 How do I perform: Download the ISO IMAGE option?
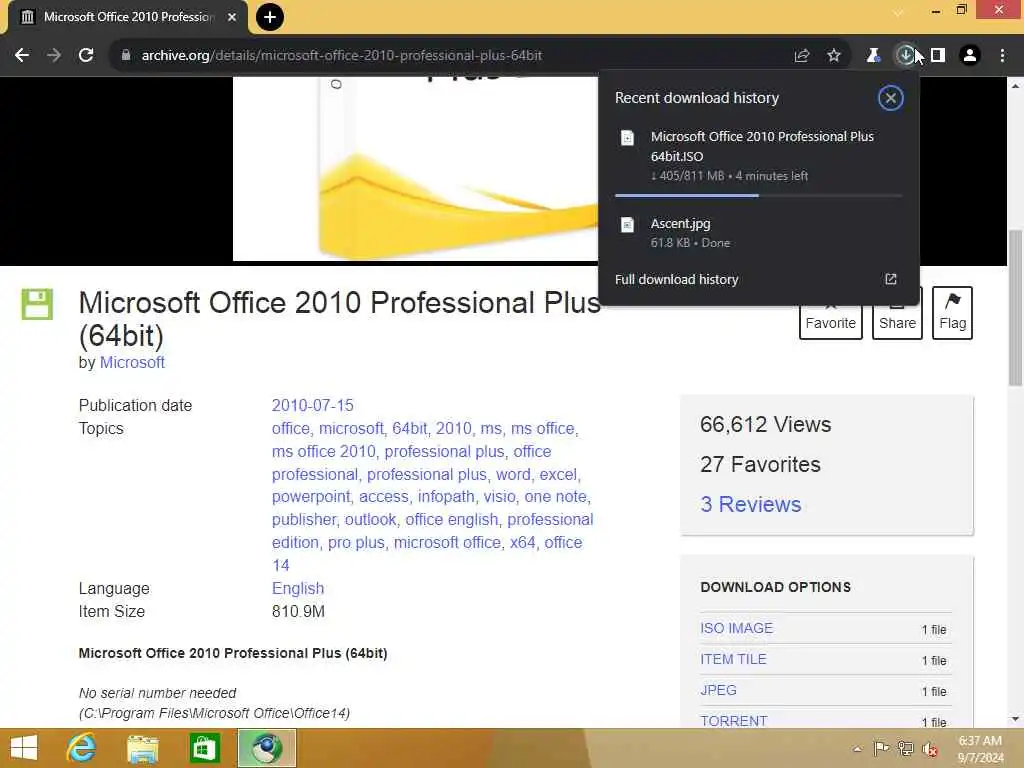click(736, 628)
